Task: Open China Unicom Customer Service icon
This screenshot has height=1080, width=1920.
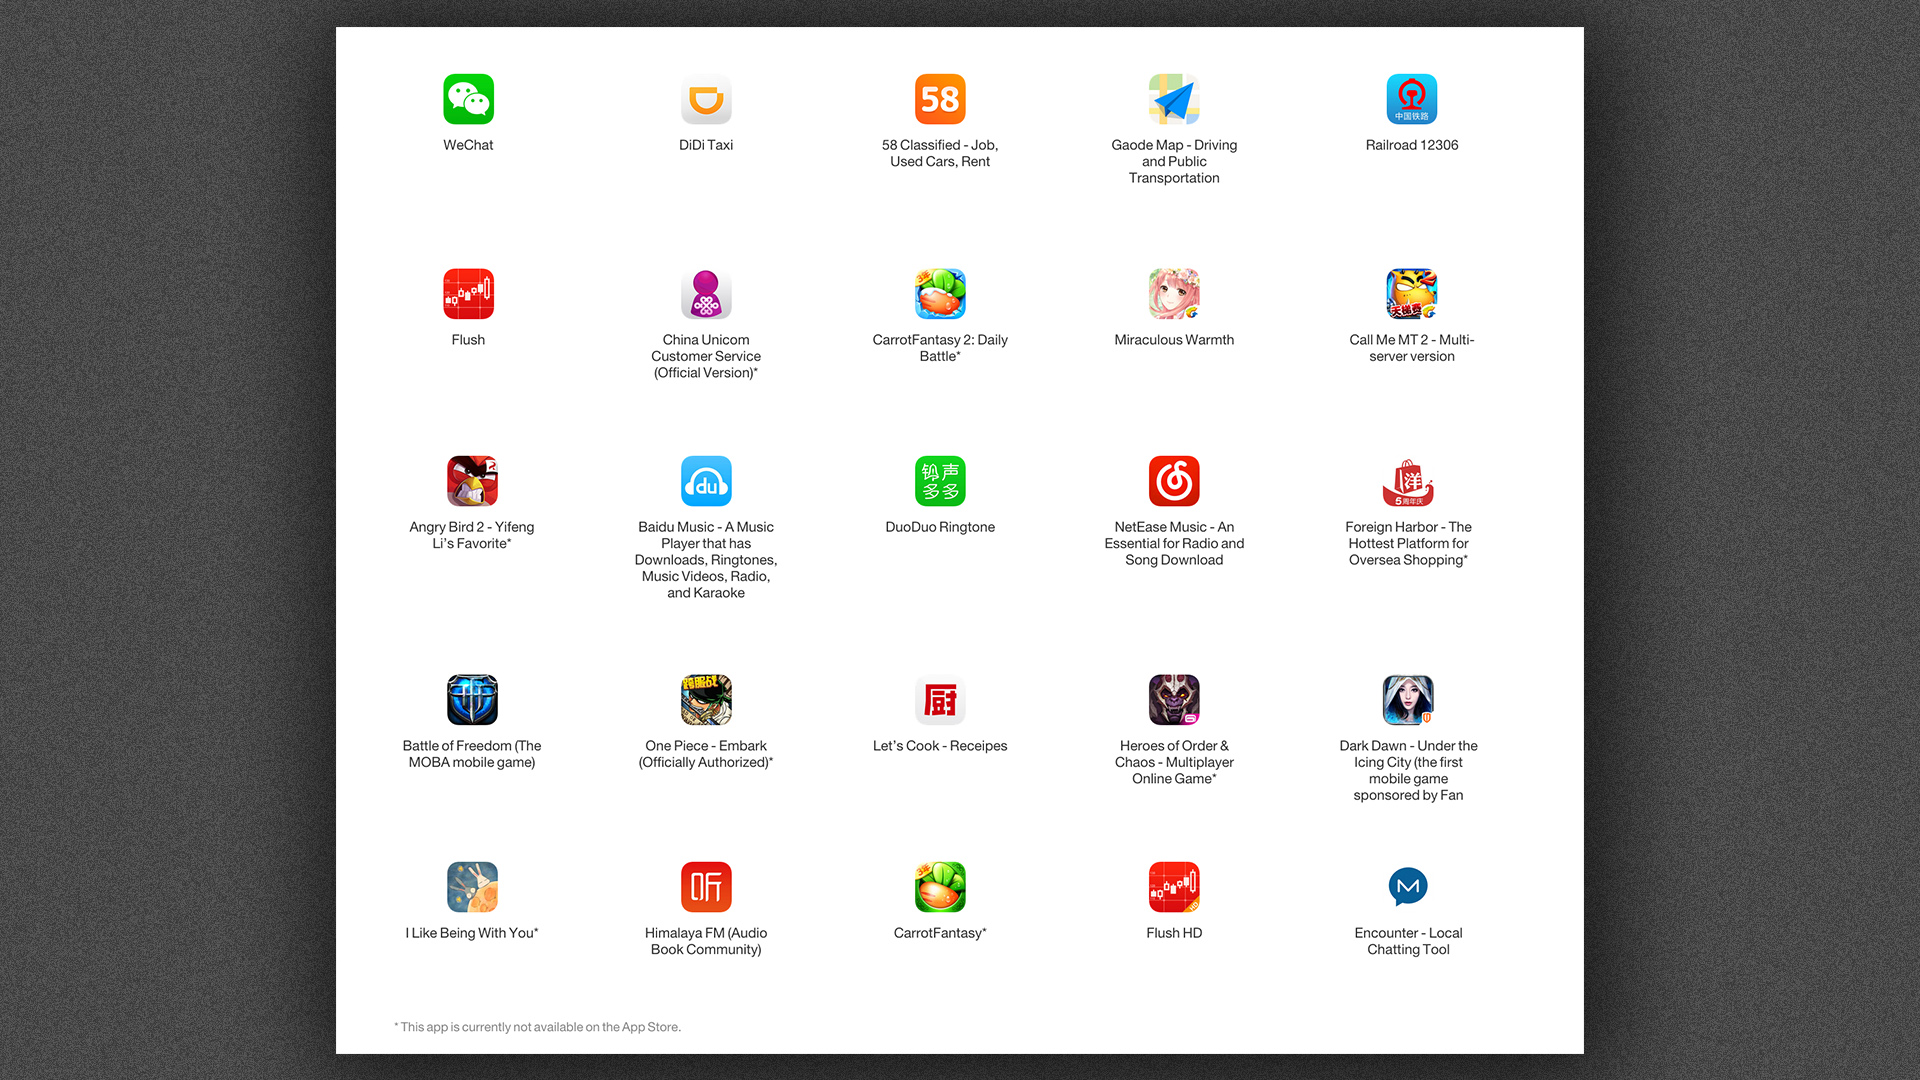Action: coord(706,294)
